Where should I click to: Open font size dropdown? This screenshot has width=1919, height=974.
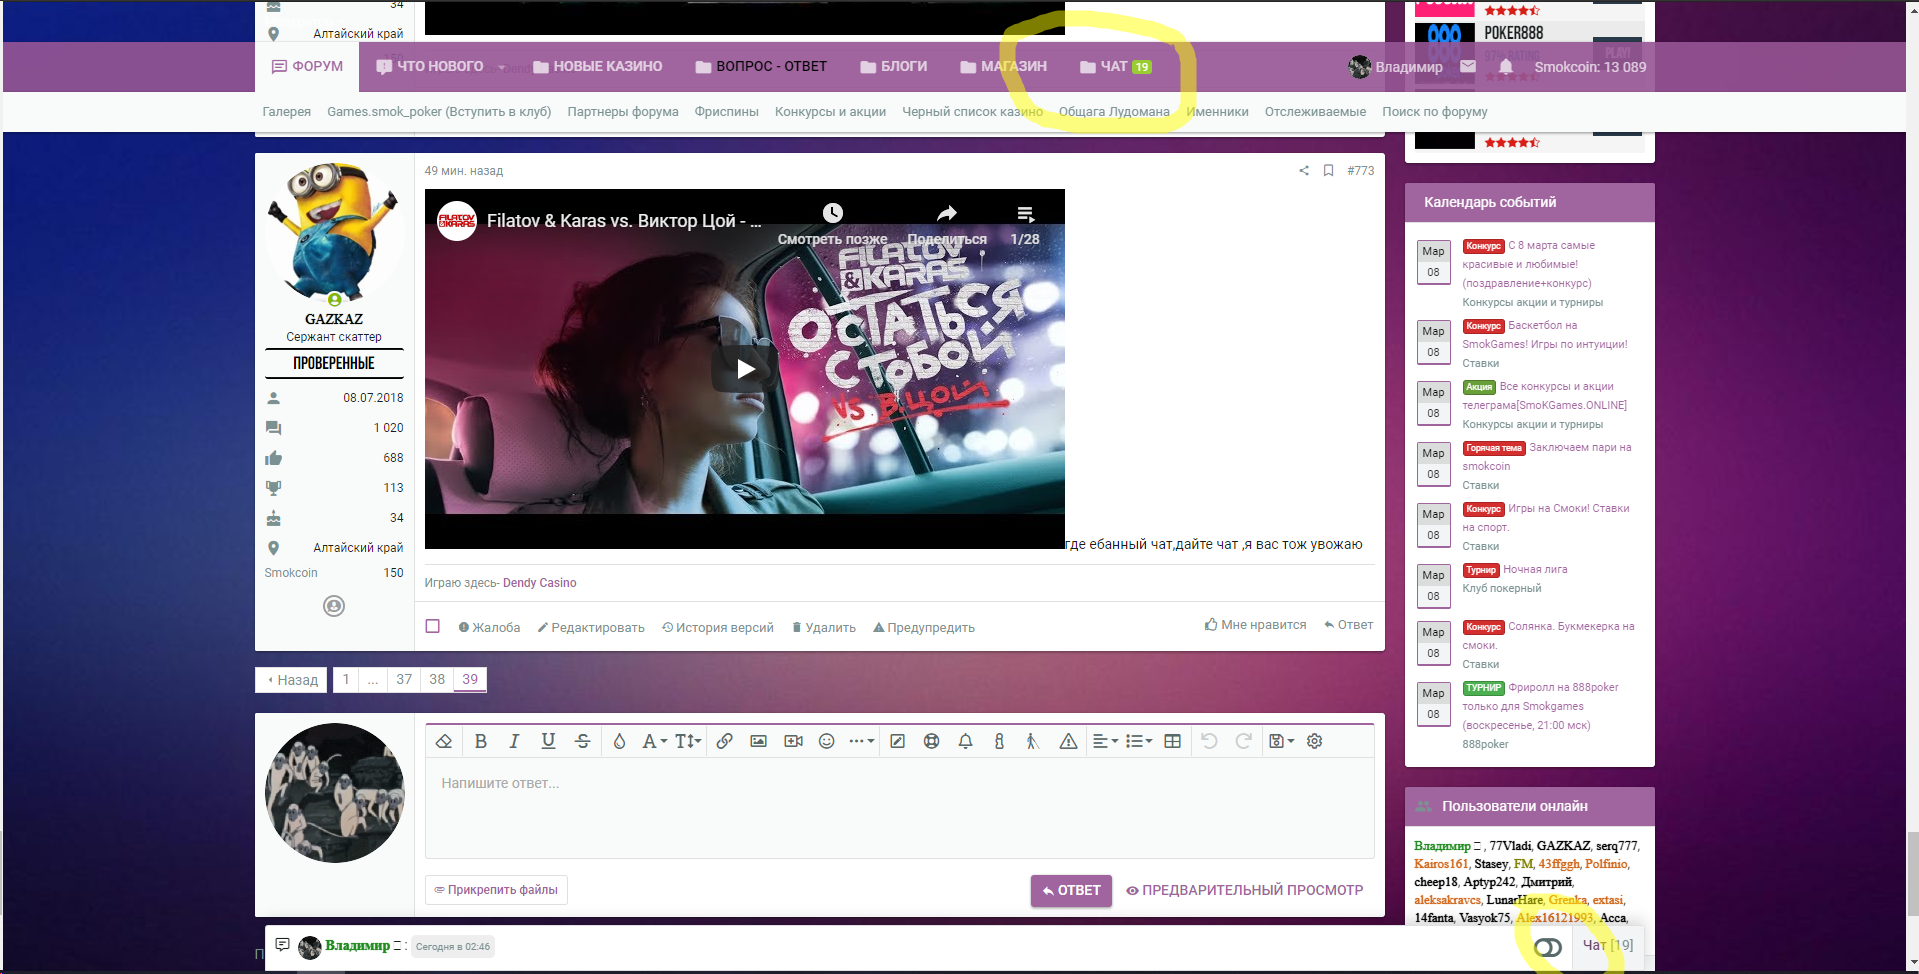[x=688, y=741]
